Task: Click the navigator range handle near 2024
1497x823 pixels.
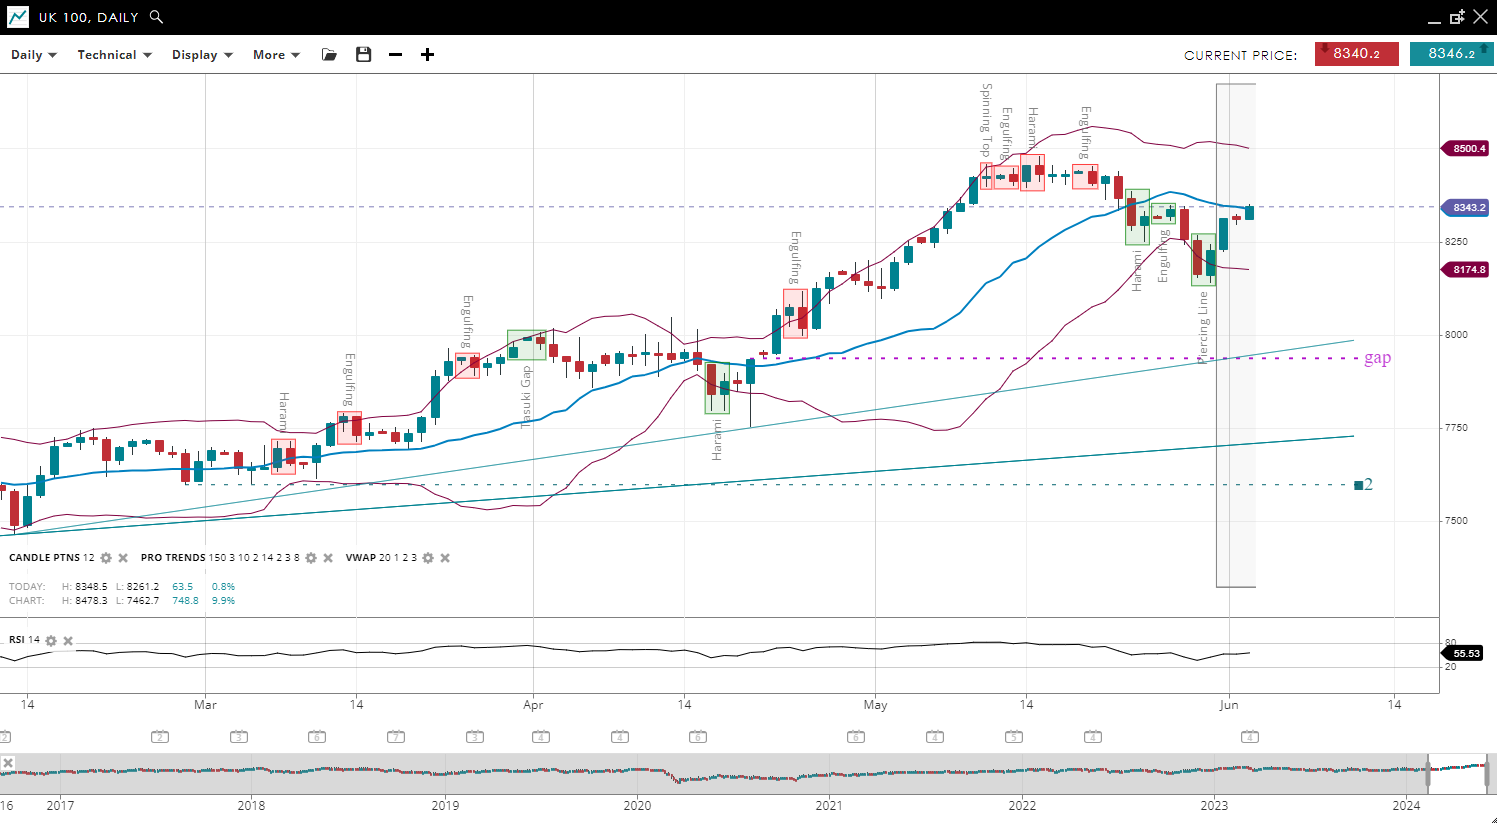Action: pos(1429,774)
